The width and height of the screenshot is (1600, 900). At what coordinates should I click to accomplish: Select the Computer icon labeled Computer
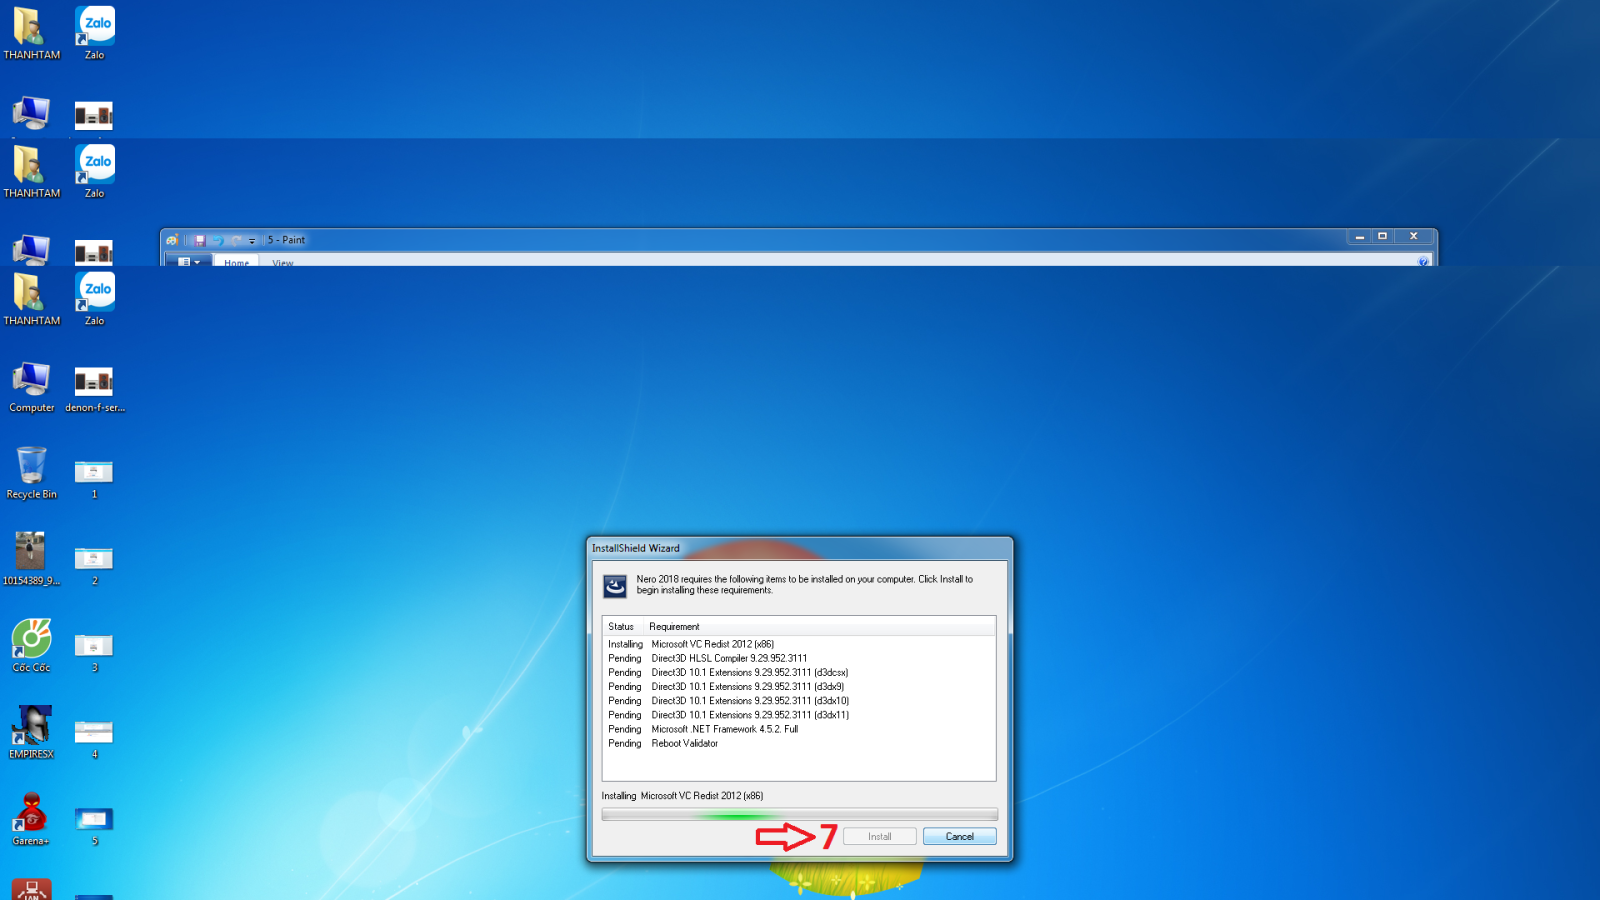(32, 386)
